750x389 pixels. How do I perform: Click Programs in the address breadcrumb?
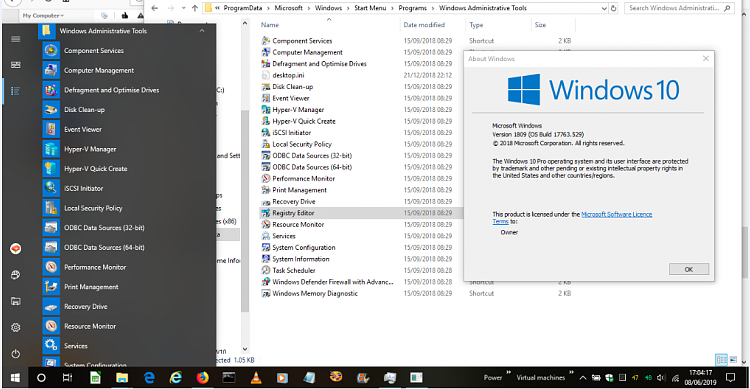(x=412, y=8)
